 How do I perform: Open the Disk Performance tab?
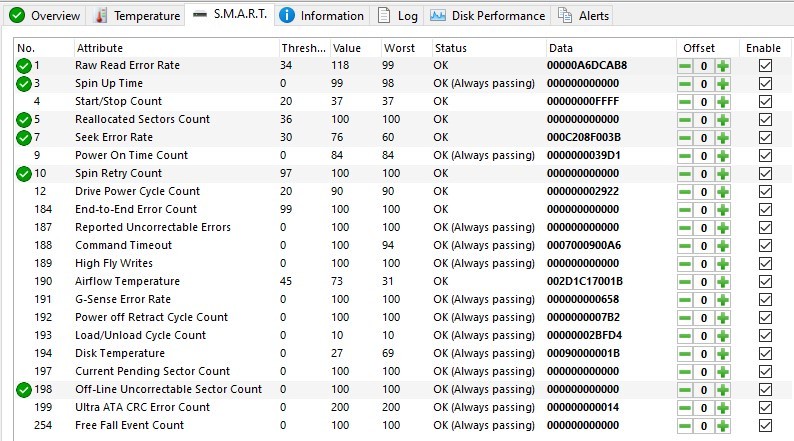[x=488, y=16]
